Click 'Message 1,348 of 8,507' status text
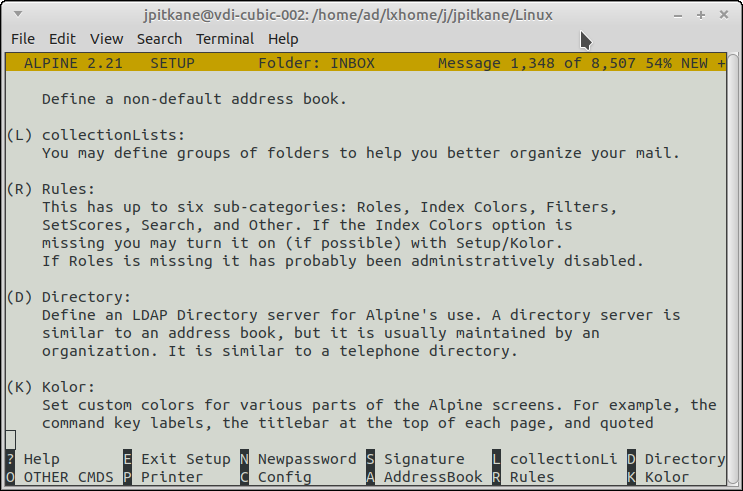 click(x=536, y=63)
